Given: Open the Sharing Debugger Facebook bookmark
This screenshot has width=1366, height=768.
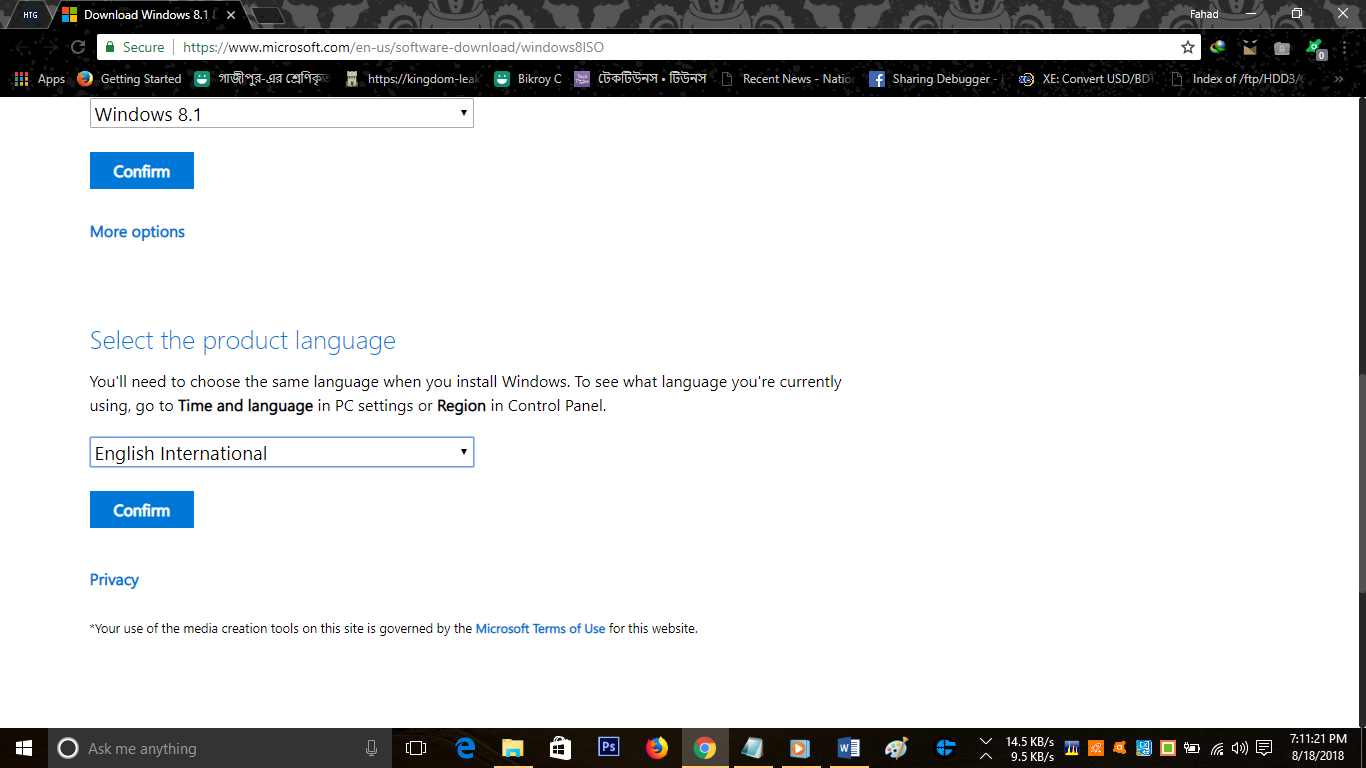Looking at the screenshot, I should pos(933,79).
